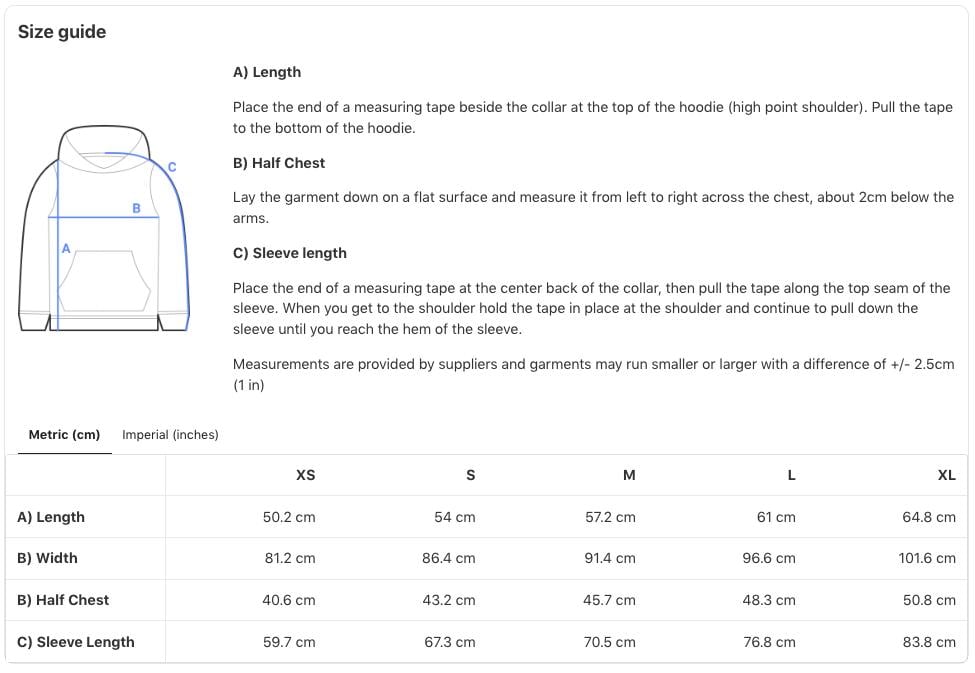Click the B) Half Chest row label
The height and width of the screenshot is (673, 975).
(63, 600)
